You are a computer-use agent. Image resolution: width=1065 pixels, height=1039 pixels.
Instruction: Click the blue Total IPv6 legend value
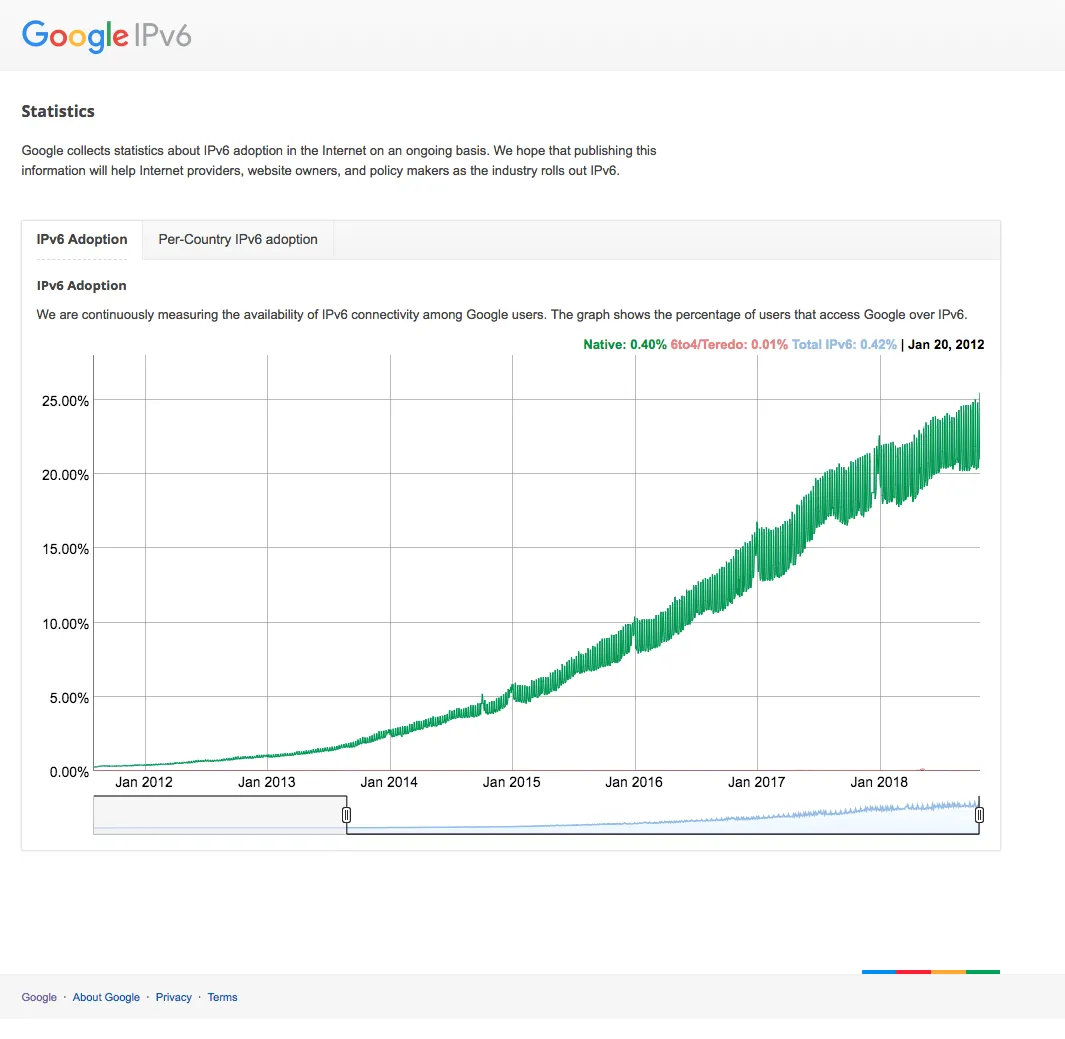(844, 345)
